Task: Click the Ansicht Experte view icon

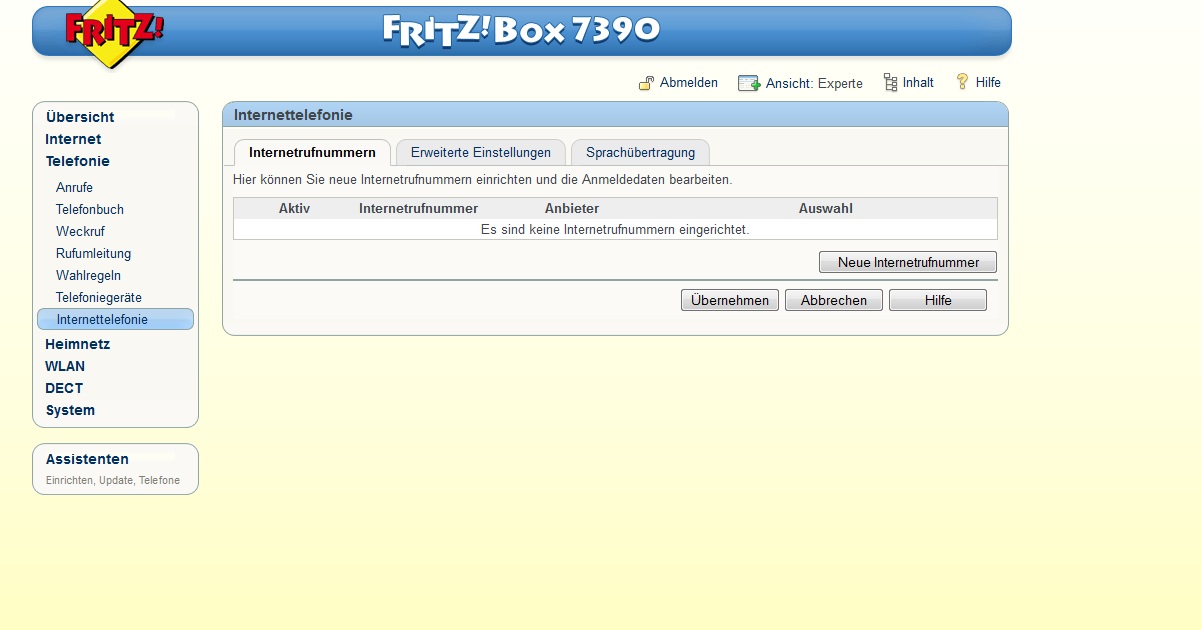Action: 749,83
